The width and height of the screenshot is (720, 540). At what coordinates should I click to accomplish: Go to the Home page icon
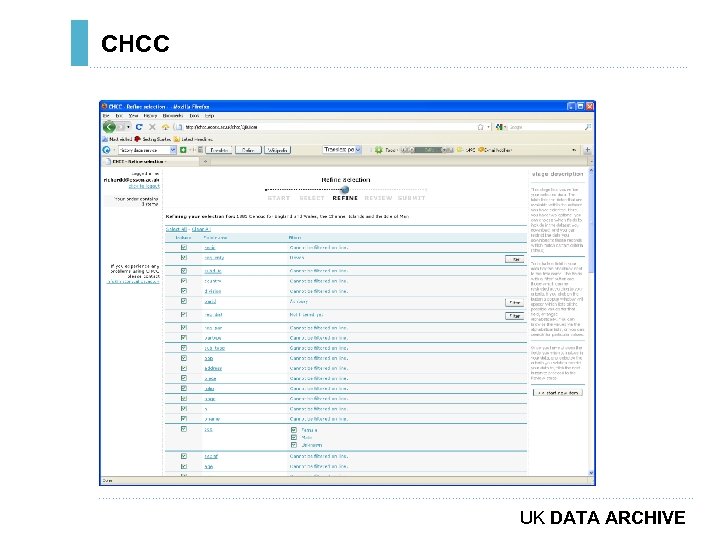pos(165,127)
